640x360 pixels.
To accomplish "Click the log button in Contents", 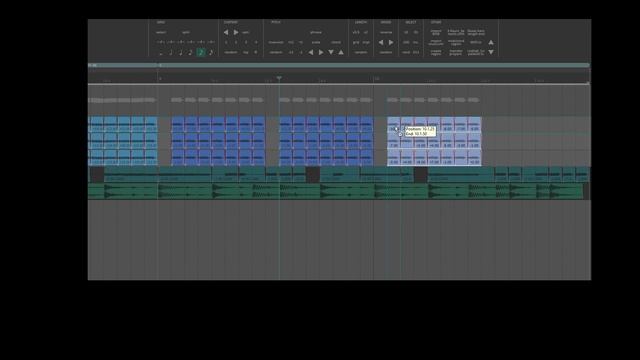I will point(246,52).
